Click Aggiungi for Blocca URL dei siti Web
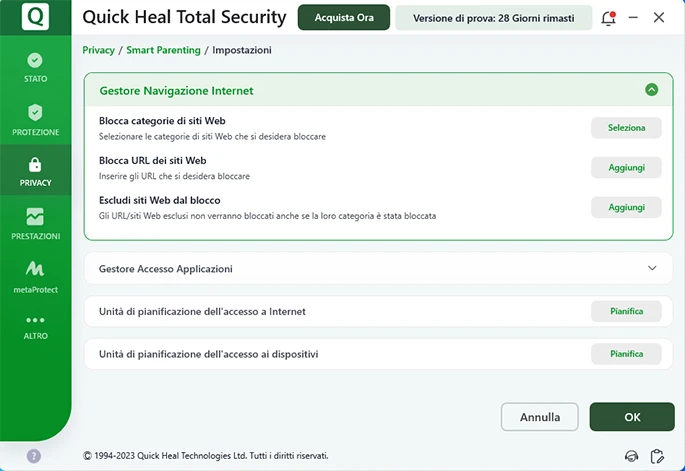685x471 pixels. point(626,168)
